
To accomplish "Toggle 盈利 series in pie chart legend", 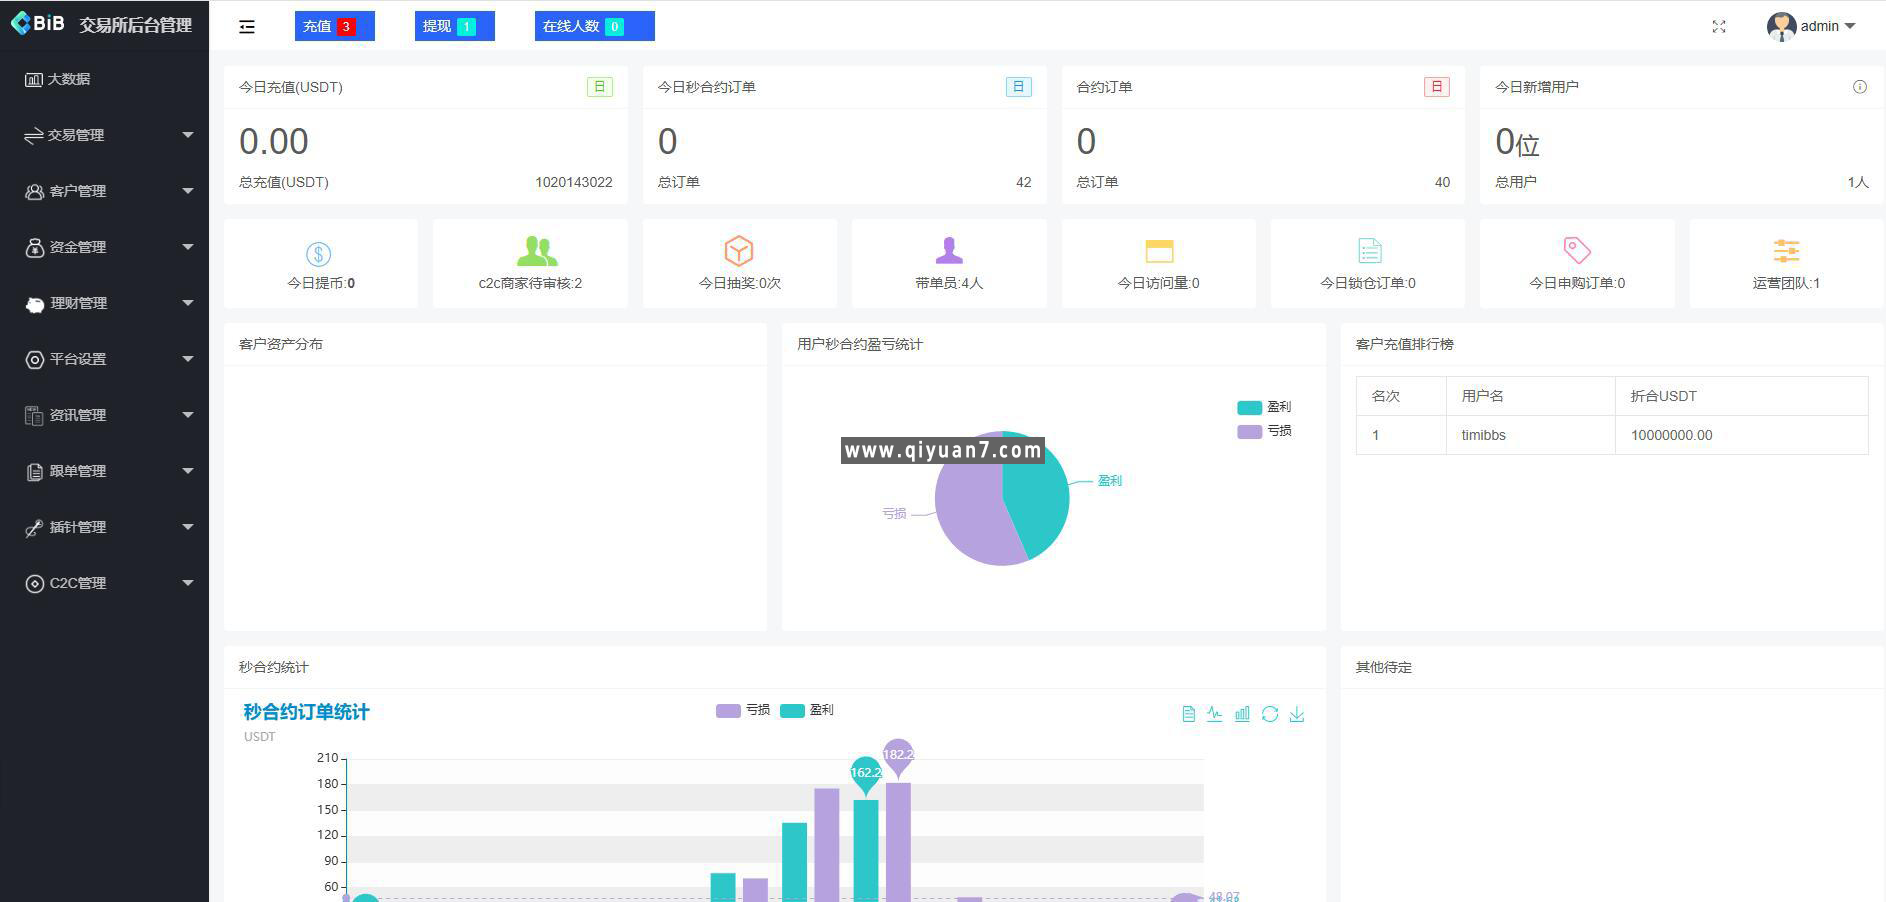I will coord(1264,407).
